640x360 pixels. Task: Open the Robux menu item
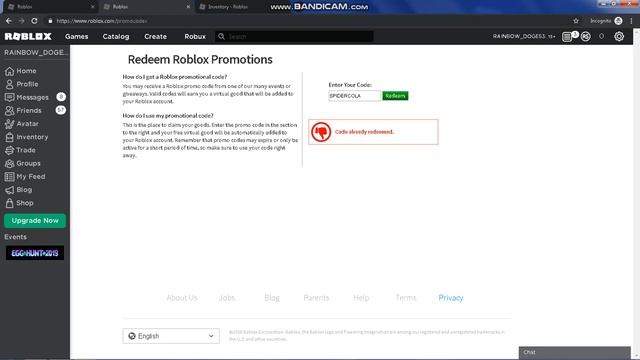(195, 36)
